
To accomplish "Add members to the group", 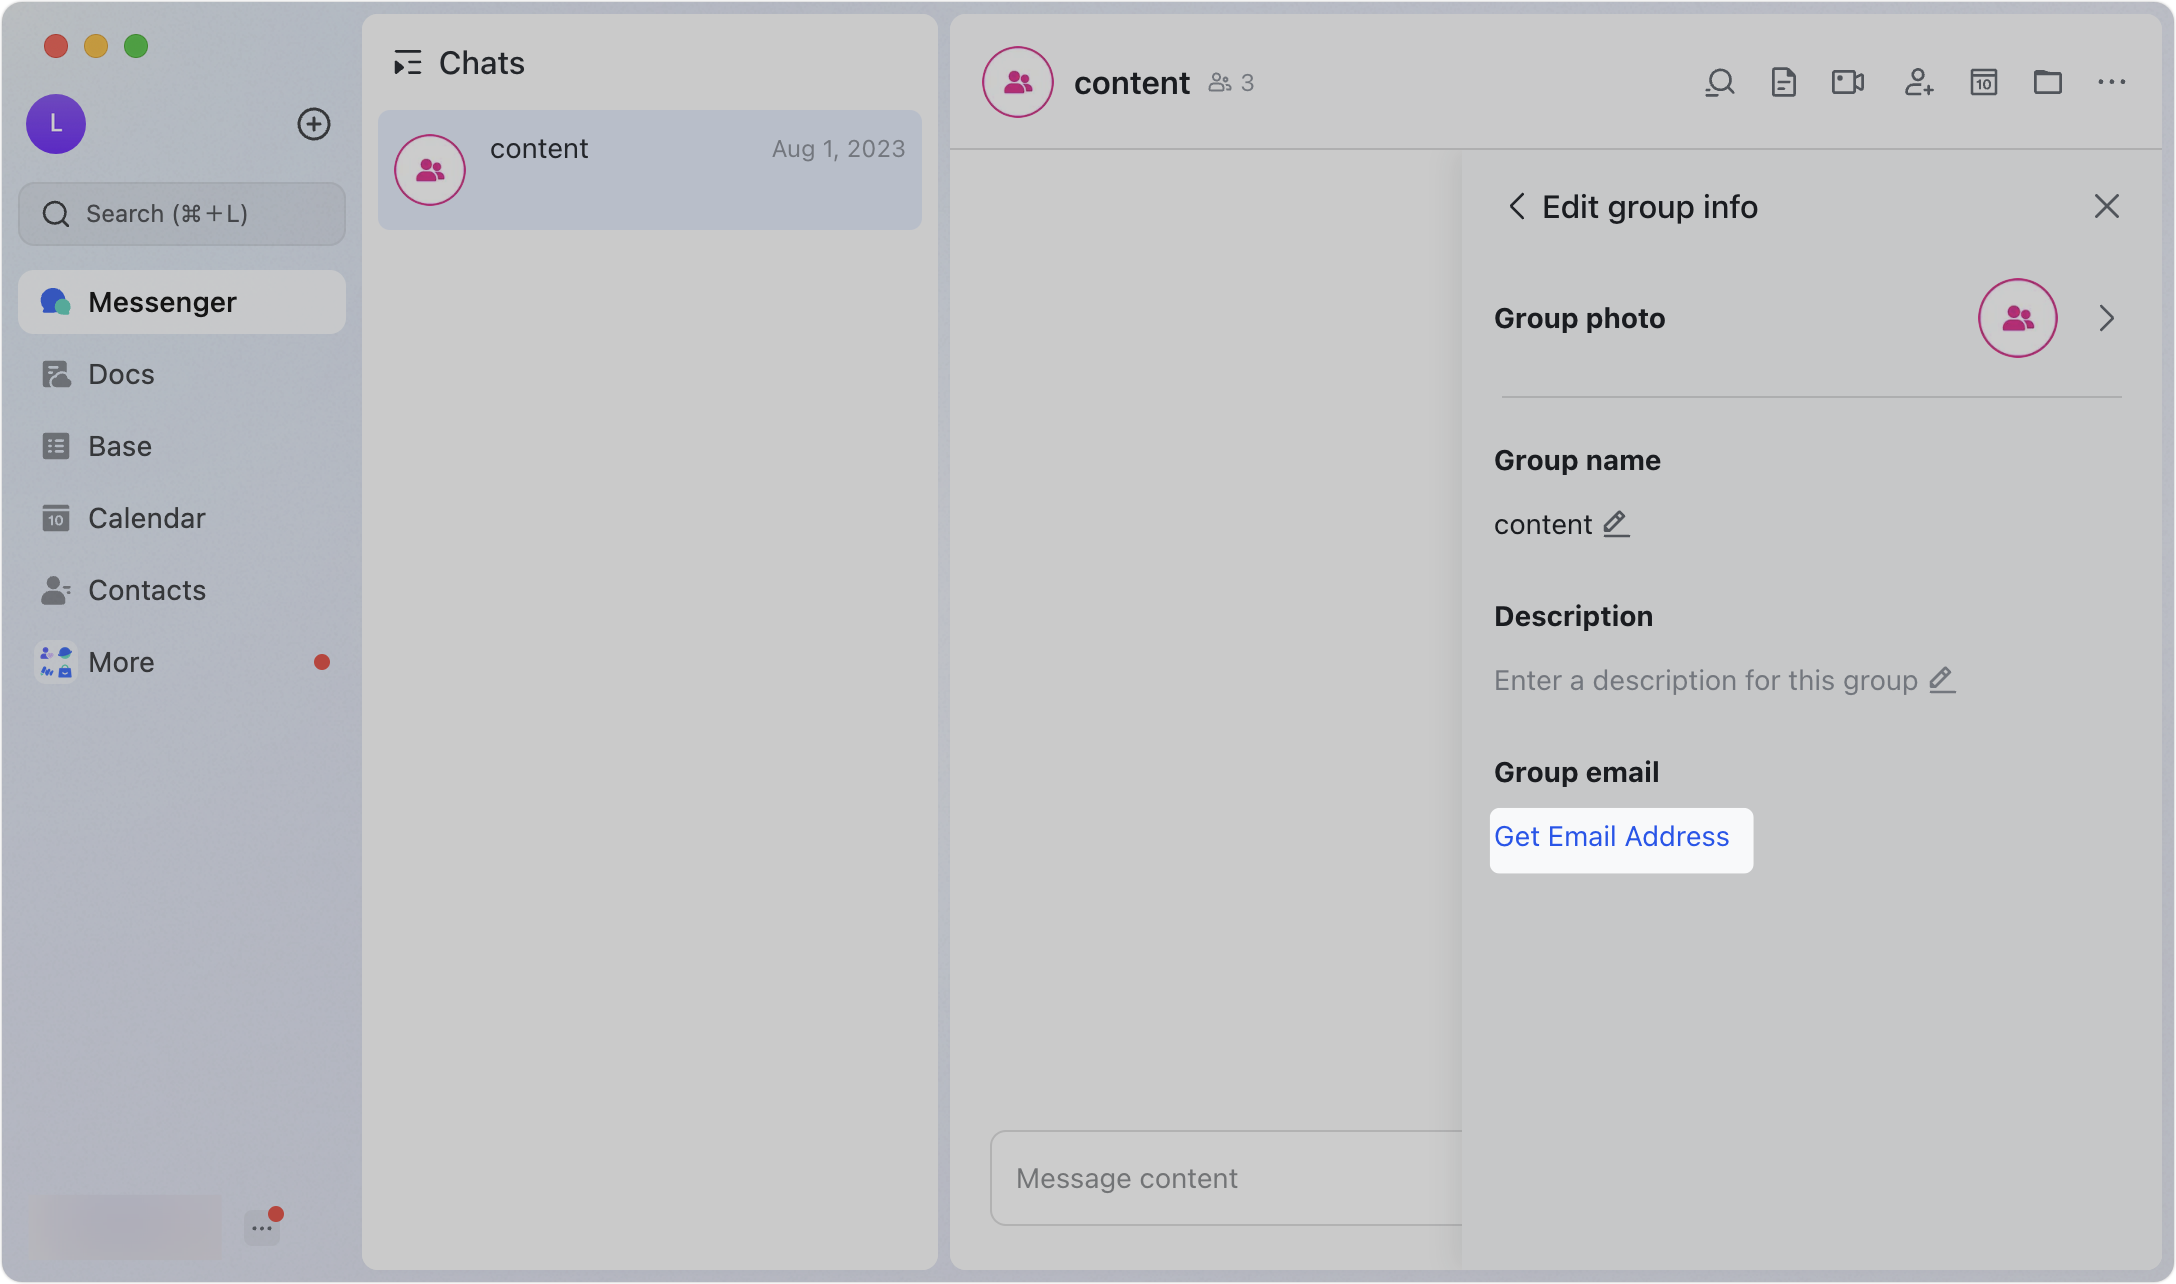I will [1919, 82].
